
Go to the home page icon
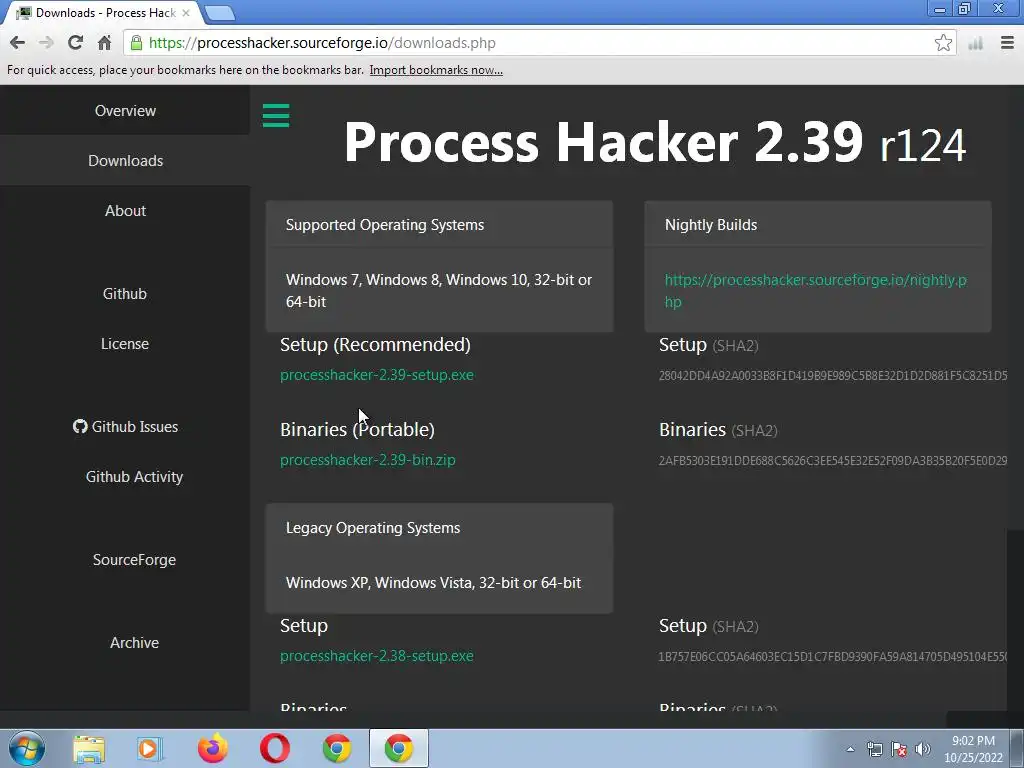[104, 43]
